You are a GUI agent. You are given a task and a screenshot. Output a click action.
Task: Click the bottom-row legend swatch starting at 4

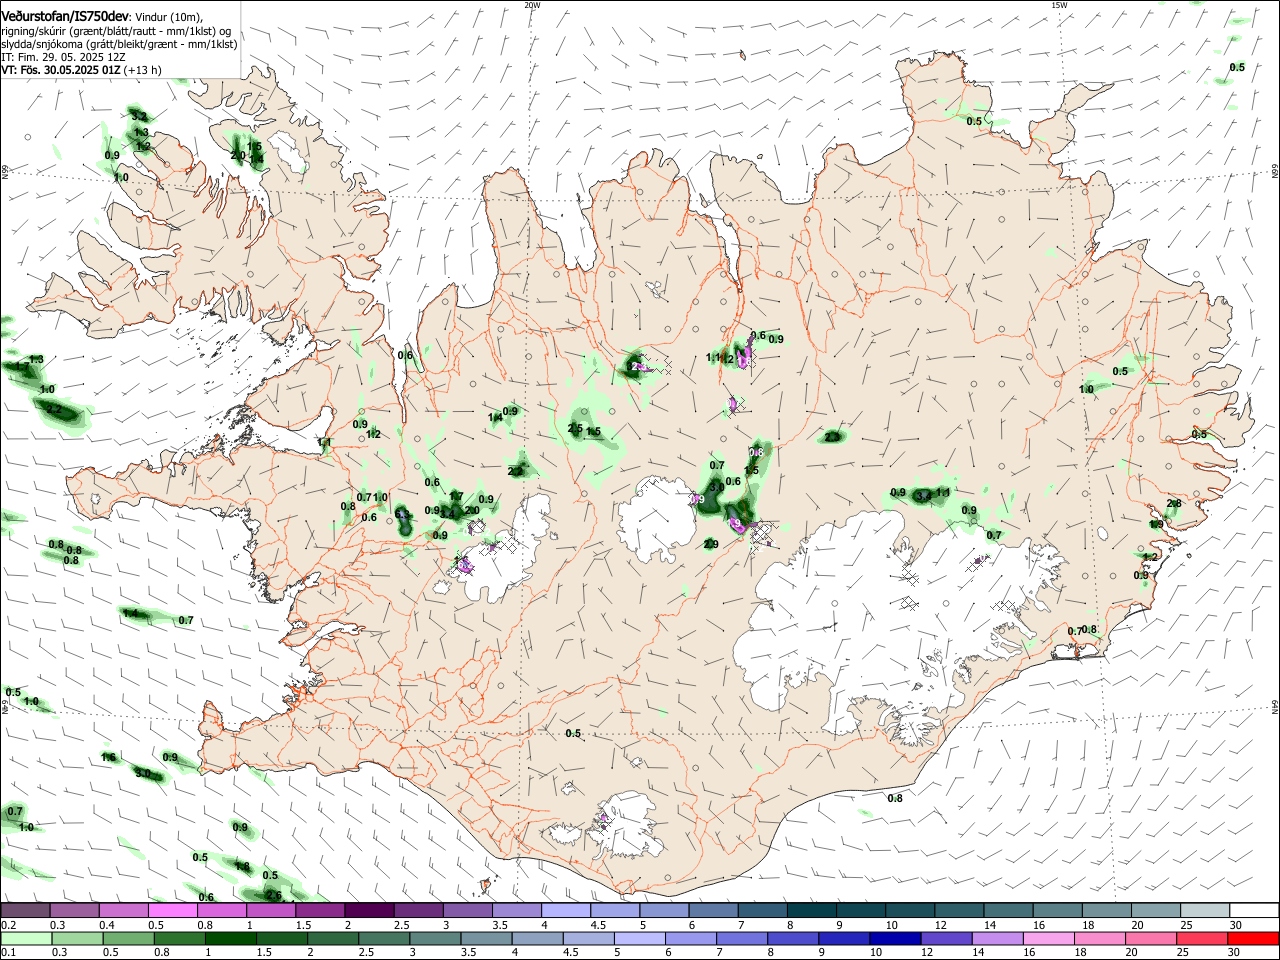[538, 938]
